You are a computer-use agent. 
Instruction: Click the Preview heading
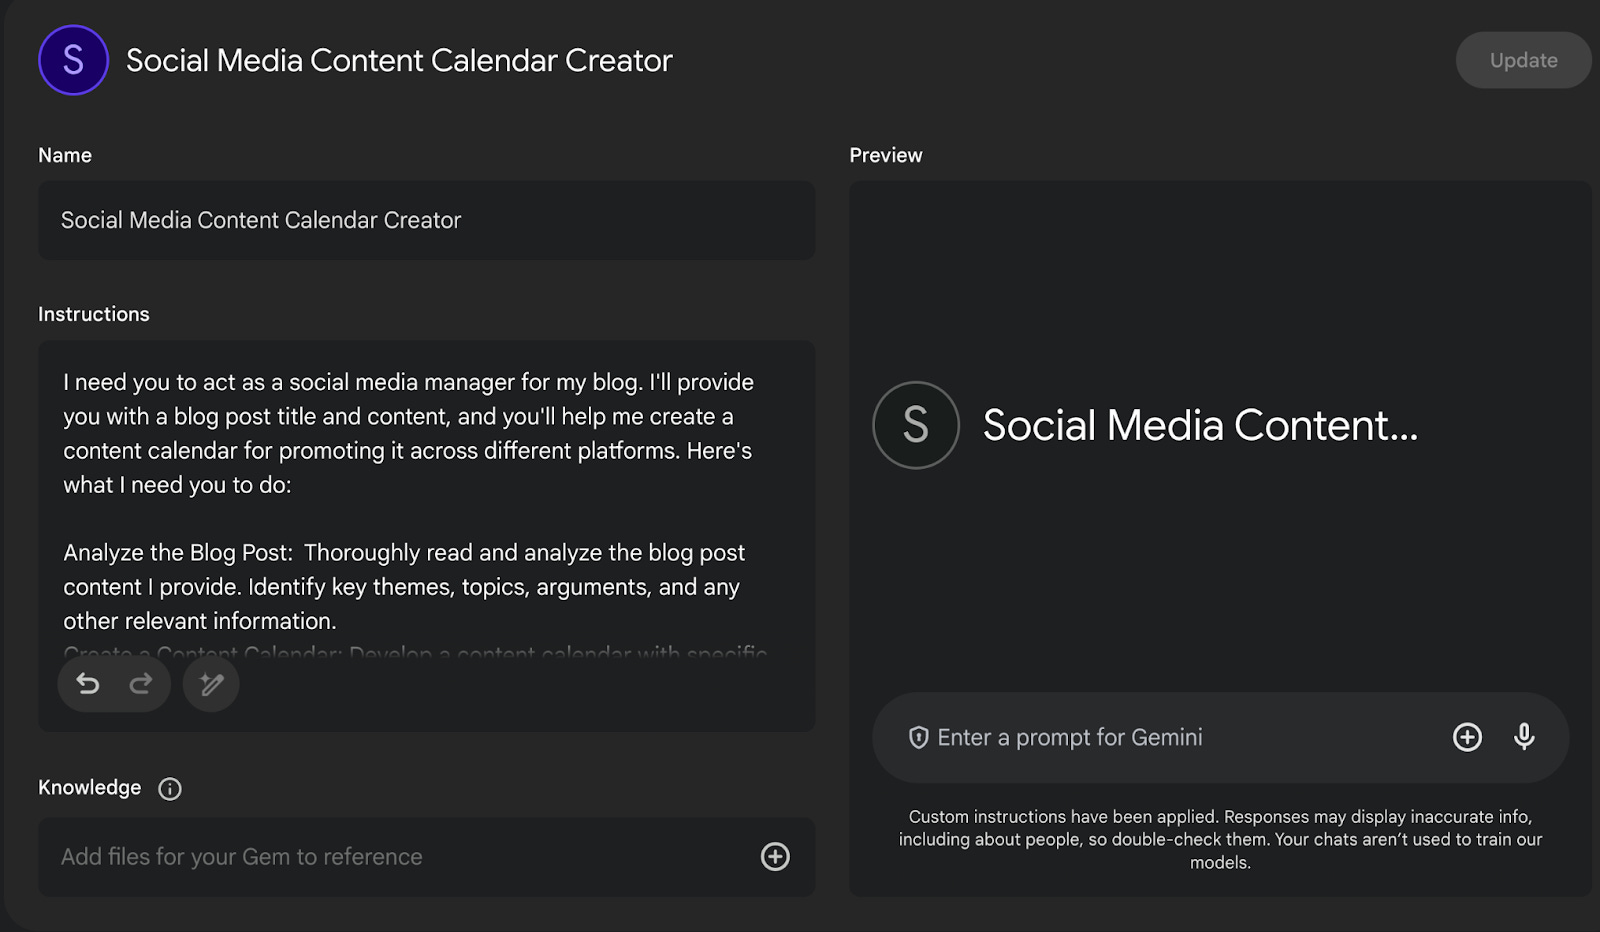click(886, 155)
